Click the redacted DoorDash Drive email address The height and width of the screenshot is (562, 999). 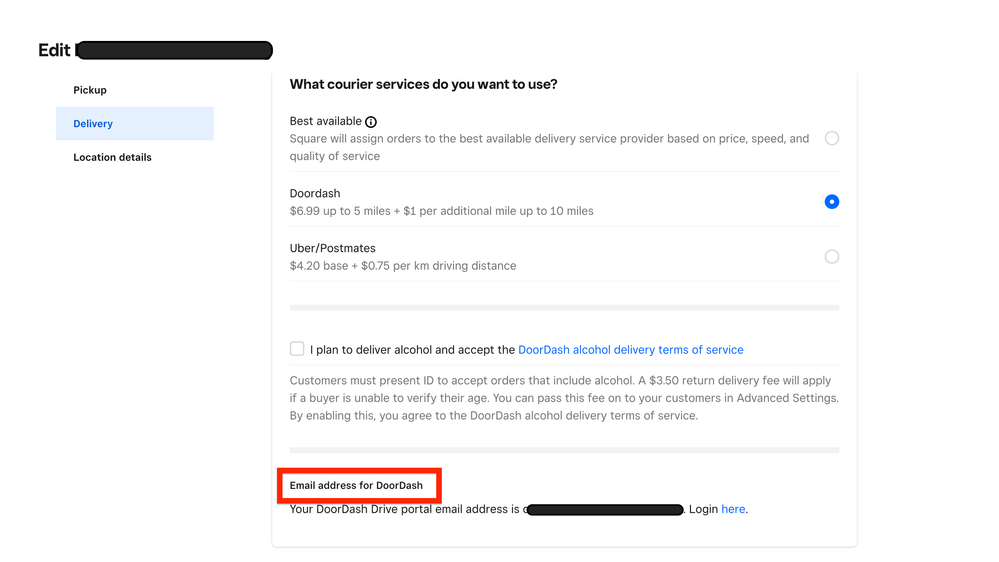pos(603,510)
